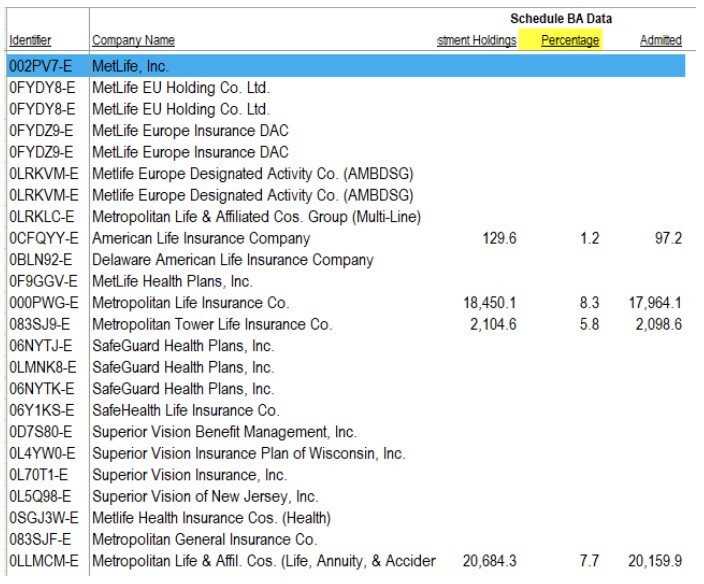Click identifier 0LRKLC-E
Viewport: 704px width, 584px height.
[41, 217]
